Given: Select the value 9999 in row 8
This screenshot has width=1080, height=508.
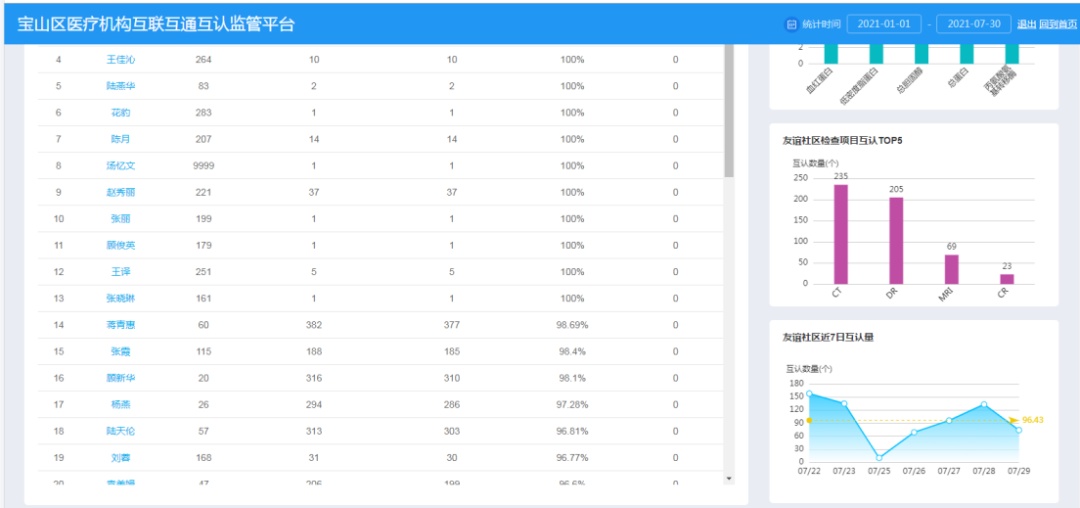Looking at the screenshot, I should (203, 166).
